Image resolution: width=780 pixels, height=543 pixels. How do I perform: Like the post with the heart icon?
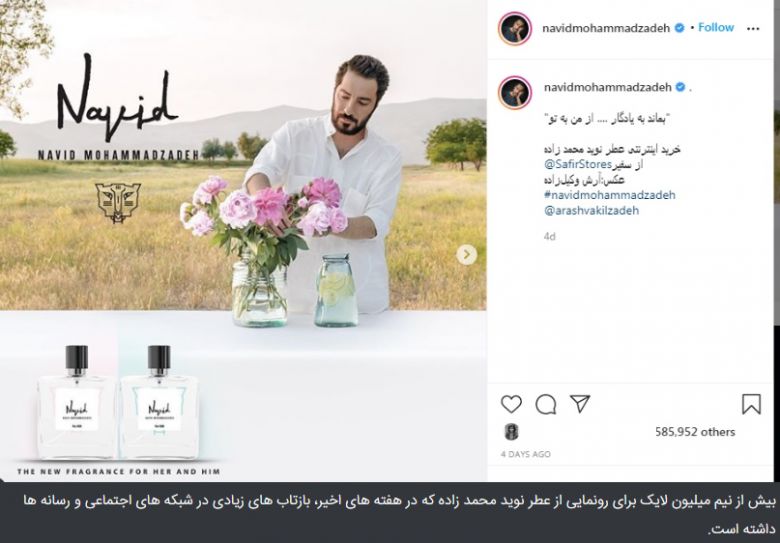pyautogui.click(x=511, y=404)
